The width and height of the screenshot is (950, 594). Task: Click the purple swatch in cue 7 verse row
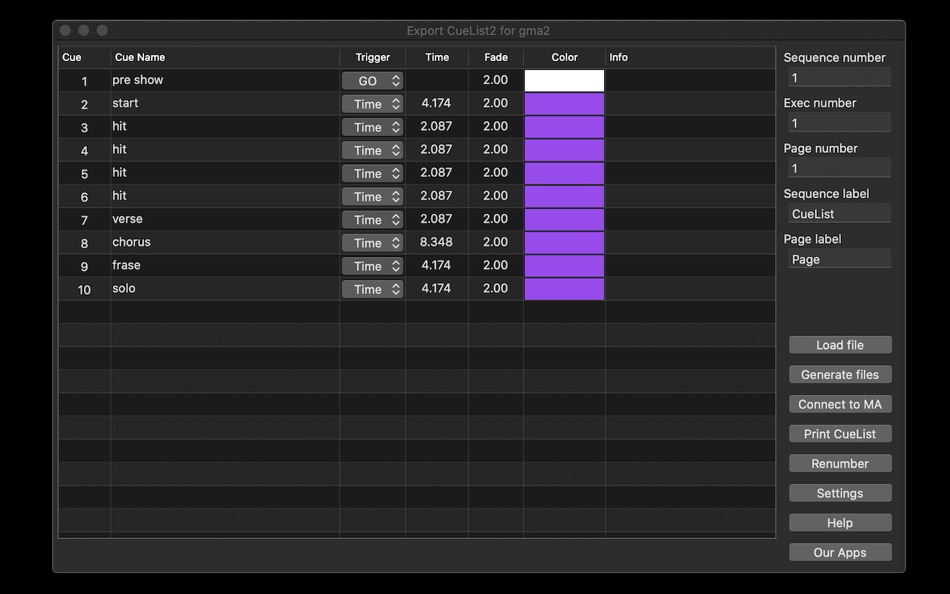tap(564, 219)
